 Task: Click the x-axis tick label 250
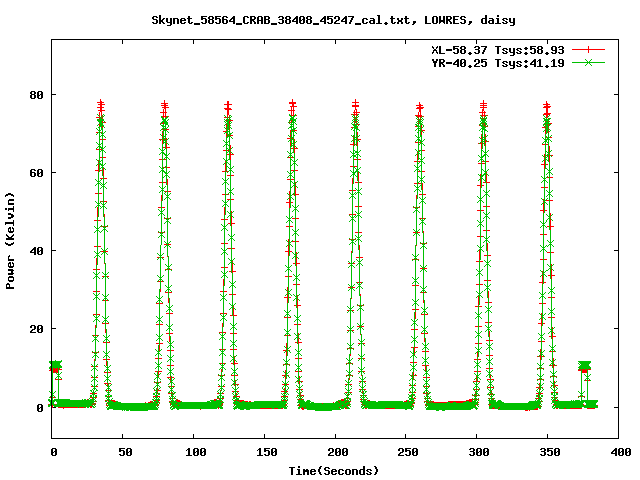coord(408,452)
